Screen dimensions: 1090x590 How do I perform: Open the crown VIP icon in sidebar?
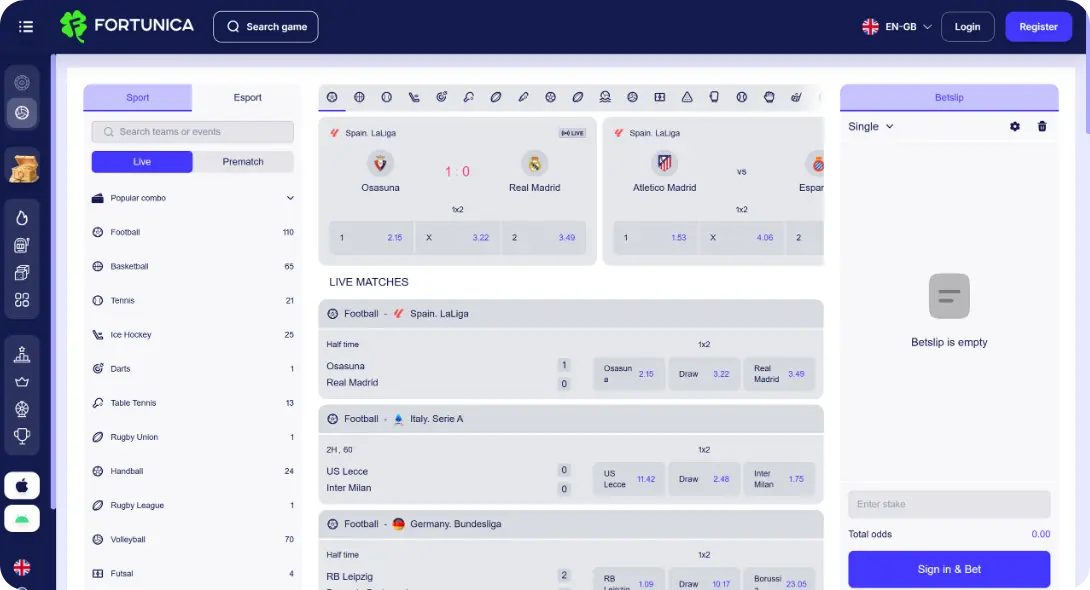click(22, 382)
